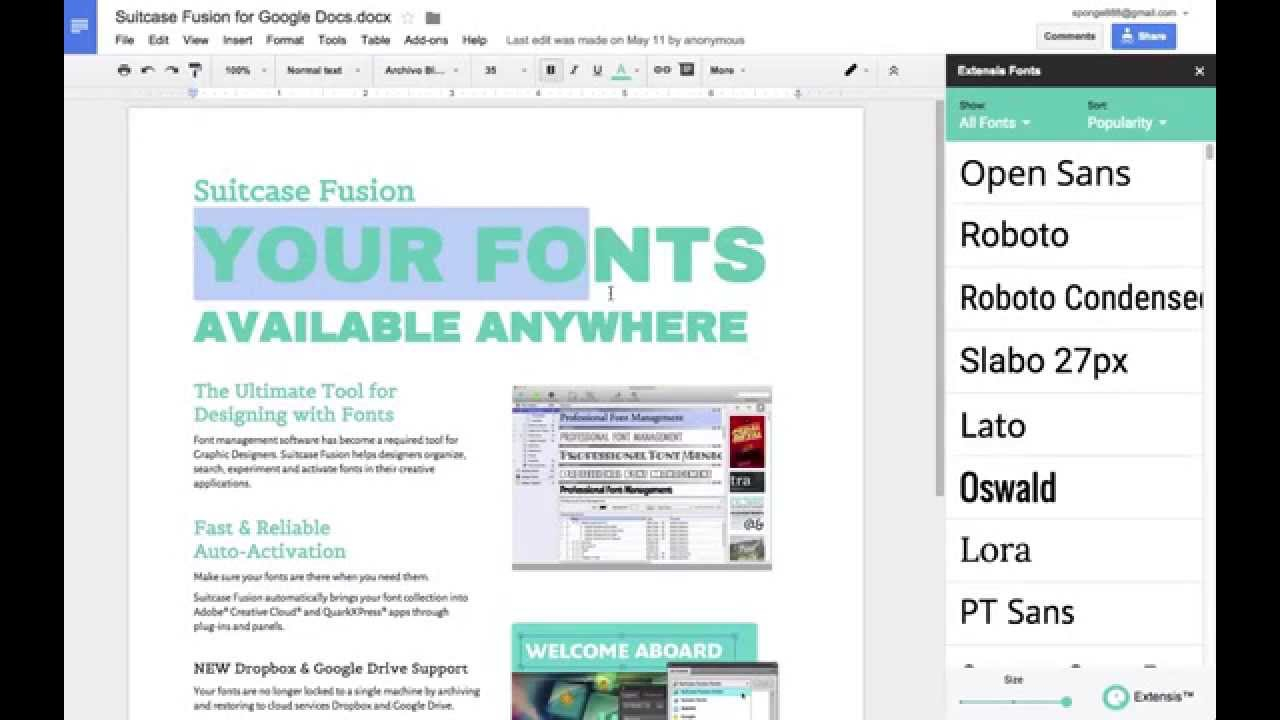The width and height of the screenshot is (1280, 720).
Task: Hide the menus with the double chevron
Action: (893, 70)
